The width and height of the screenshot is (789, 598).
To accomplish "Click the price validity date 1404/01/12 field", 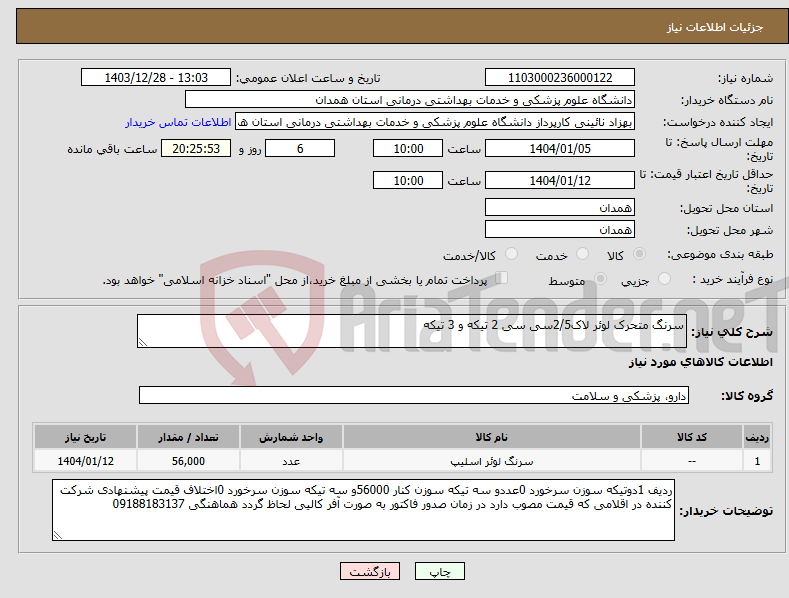I will coord(560,180).
